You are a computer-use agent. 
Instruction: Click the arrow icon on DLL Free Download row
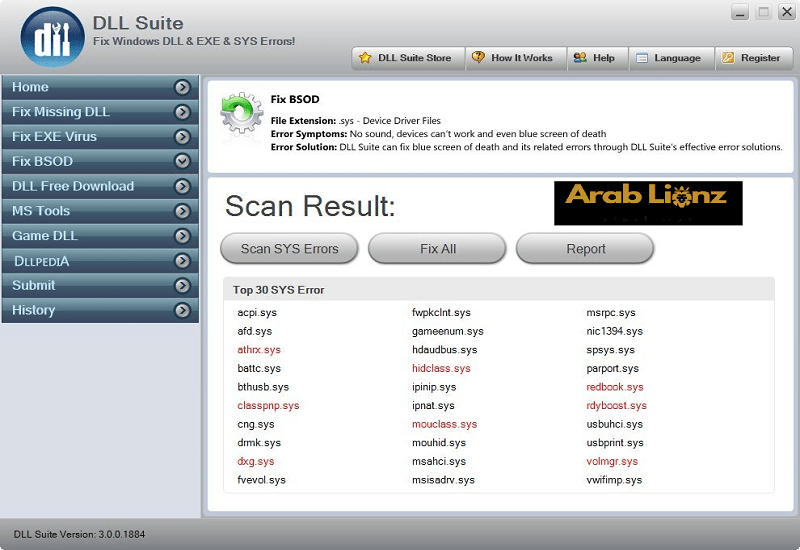[x=183, y=187]
